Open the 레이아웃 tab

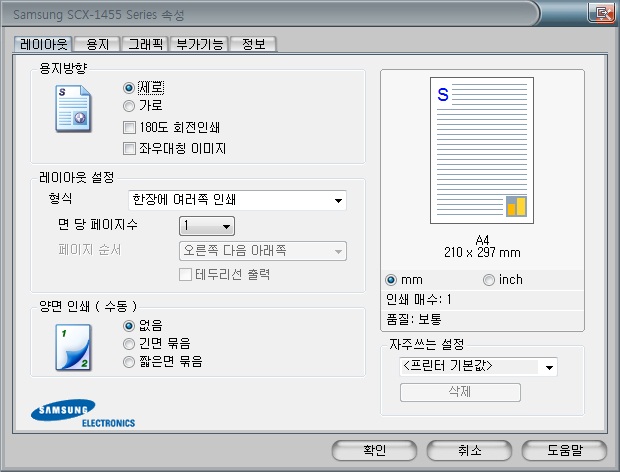(x=43, y=44)
